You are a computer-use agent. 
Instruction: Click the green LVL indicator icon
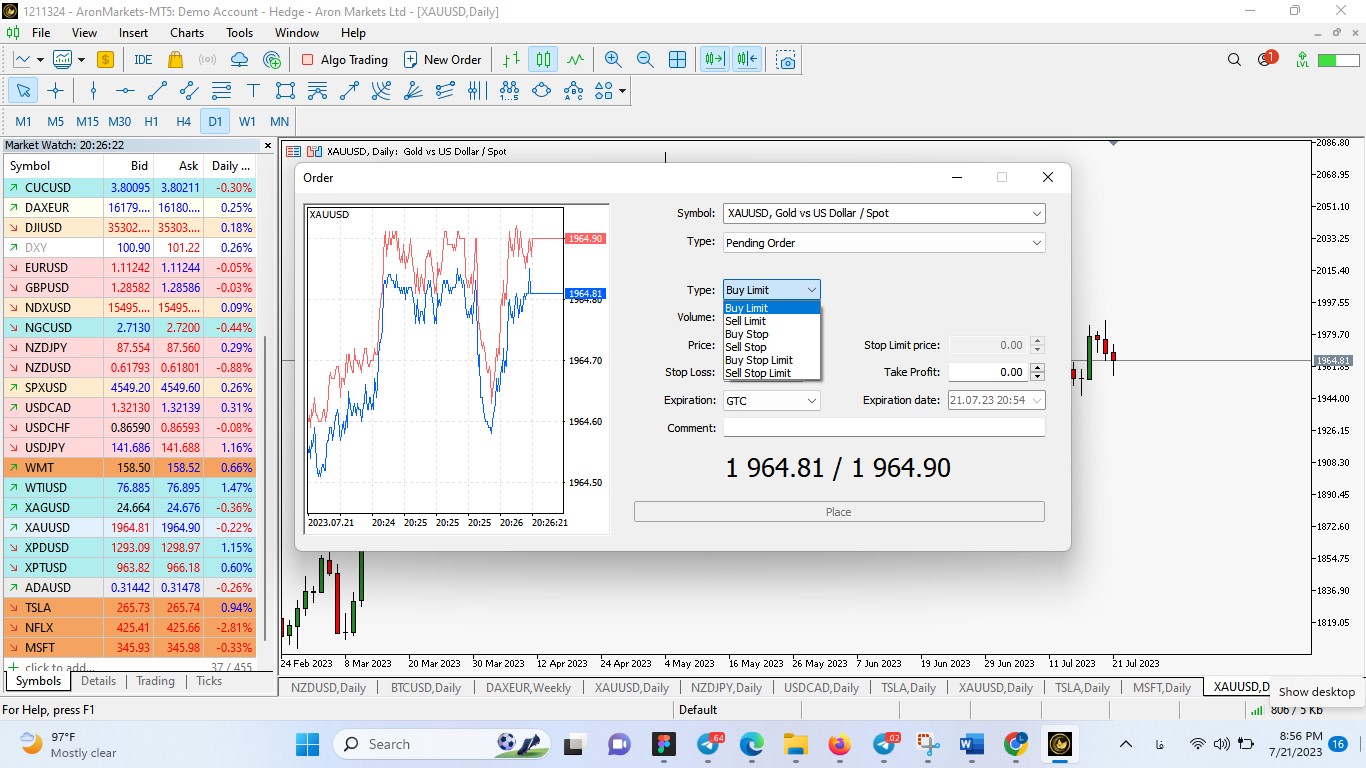pos(1302,60)
